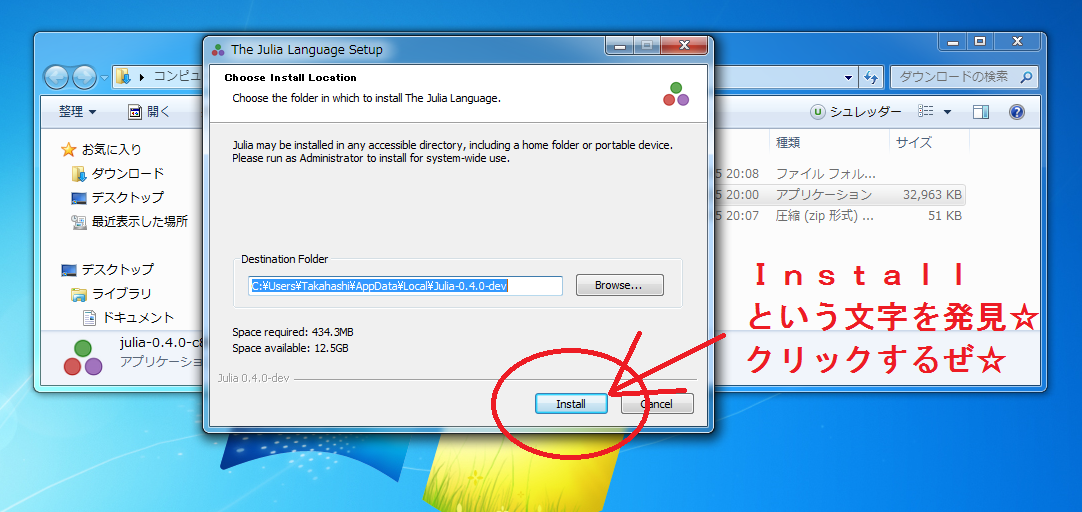The height and width of the screenshot is (512, 1082).
Task: Select the Destination Folder path field
Action: pyautogui.click(x=406, y=285)
